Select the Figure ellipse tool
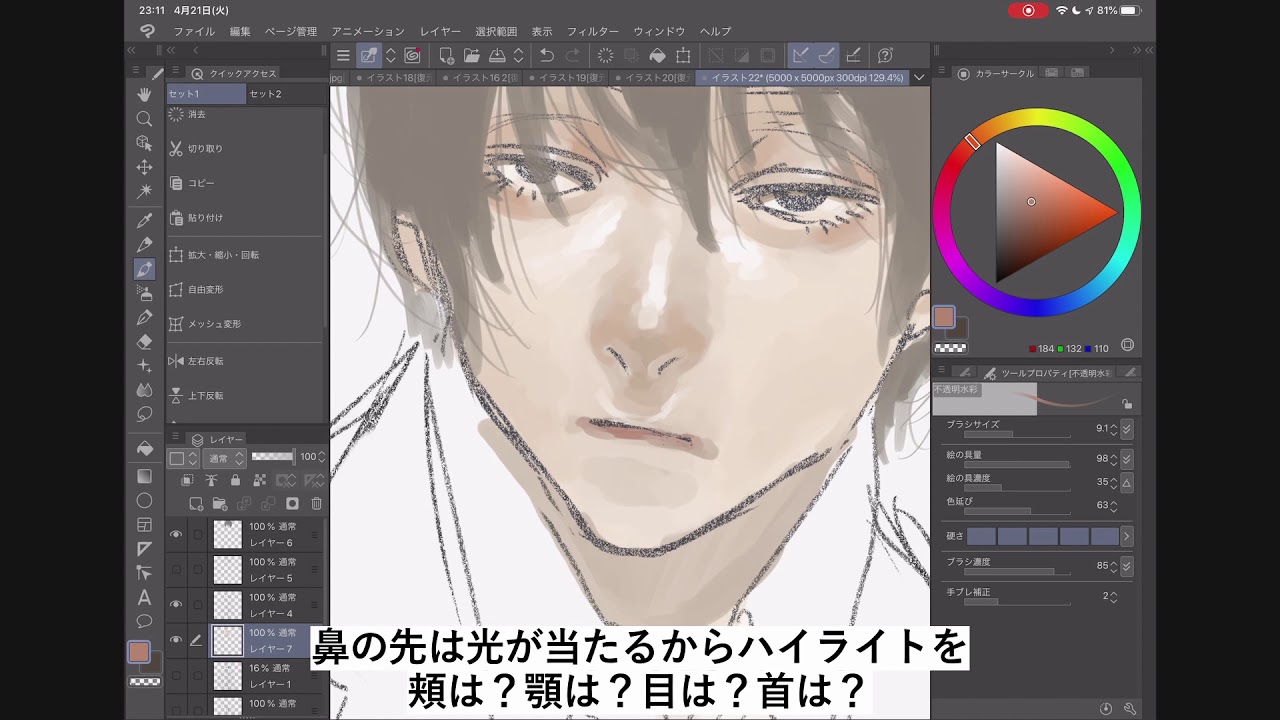Screen dimensions: 1280x720 144,500
